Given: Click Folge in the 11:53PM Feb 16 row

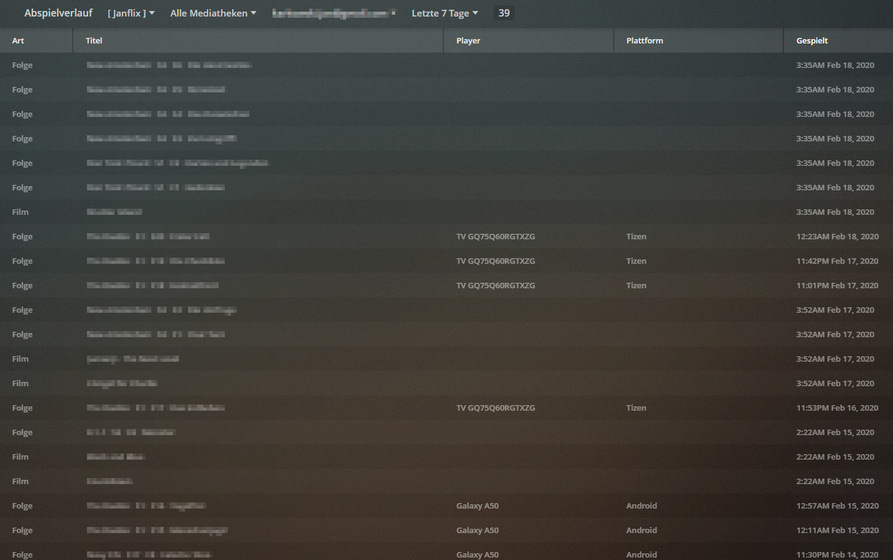Looking at the screenshot, I should click(22, 408).
